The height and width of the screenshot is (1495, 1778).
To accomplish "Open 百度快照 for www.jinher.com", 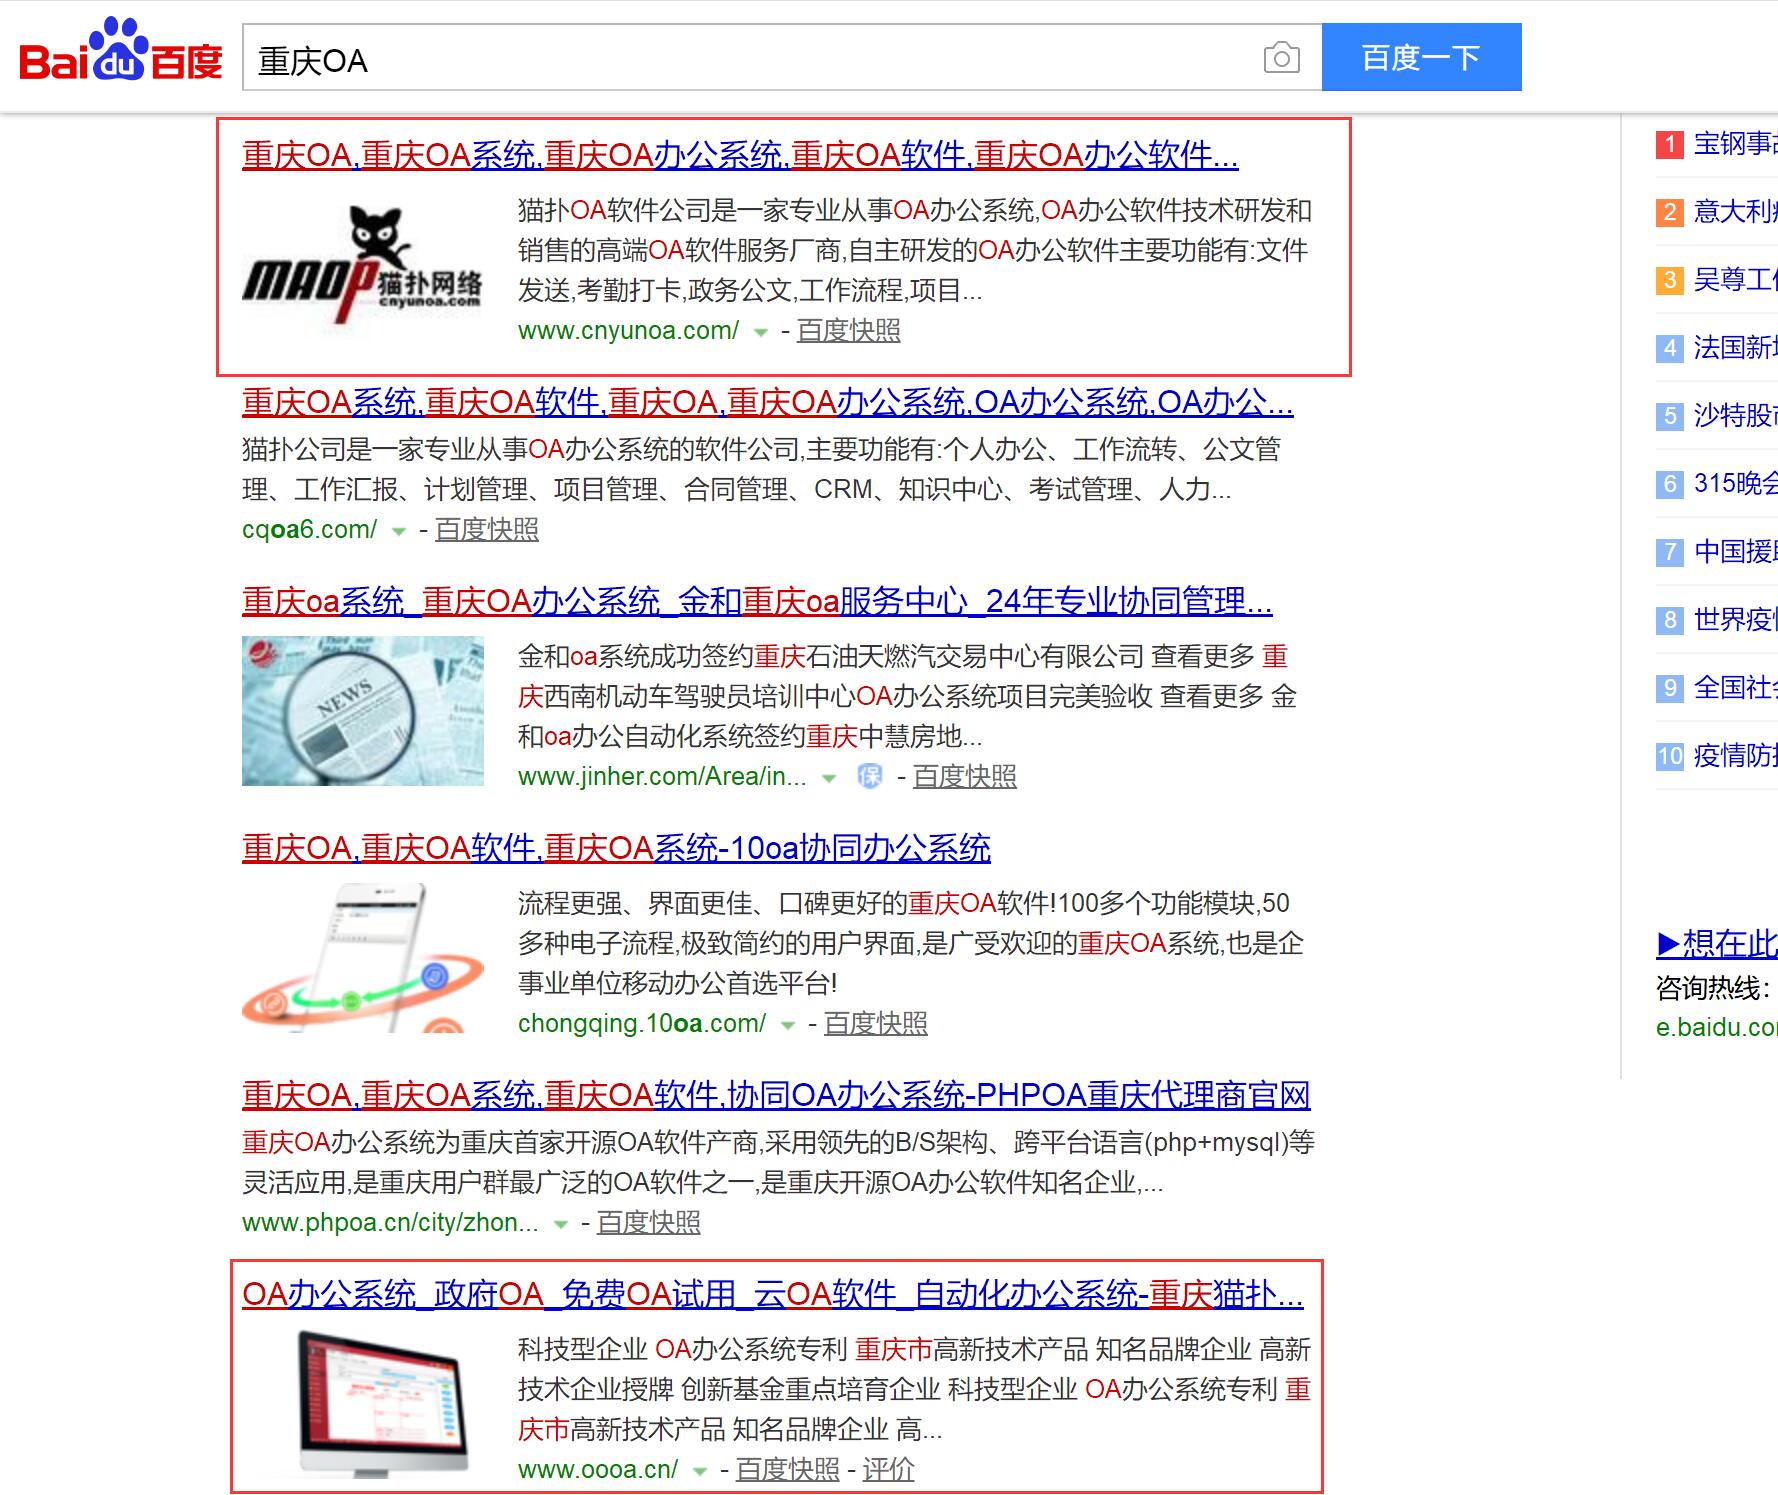I will pos(965,777).
